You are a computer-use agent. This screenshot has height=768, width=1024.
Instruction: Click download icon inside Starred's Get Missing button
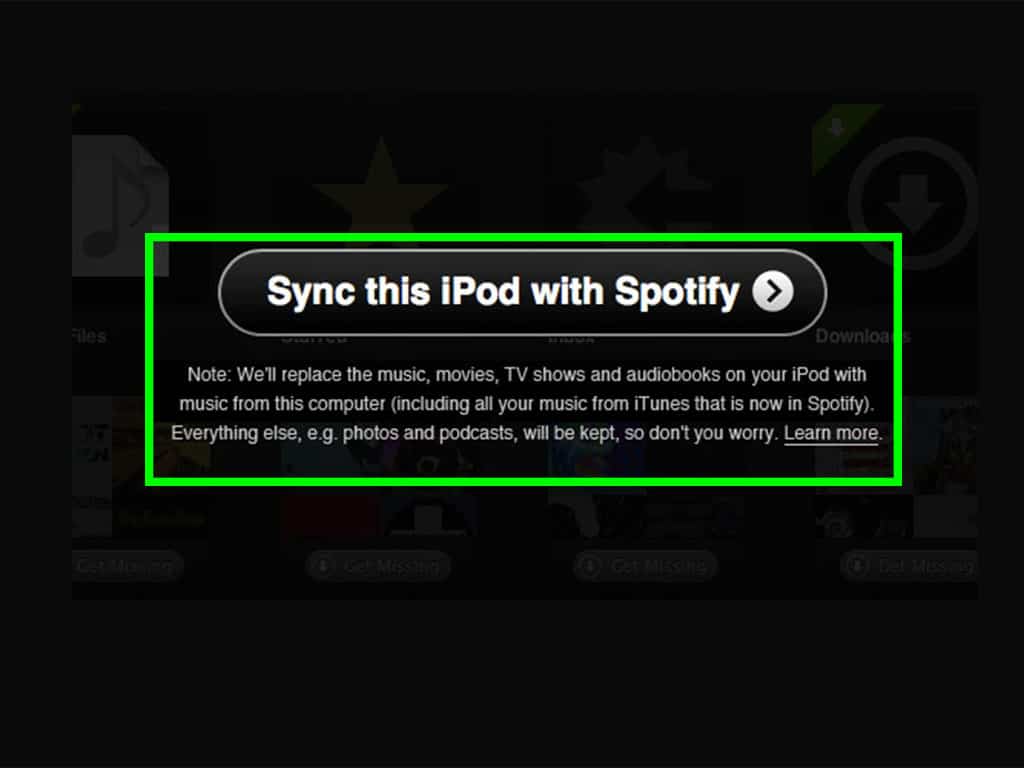(x=322, y=566)
